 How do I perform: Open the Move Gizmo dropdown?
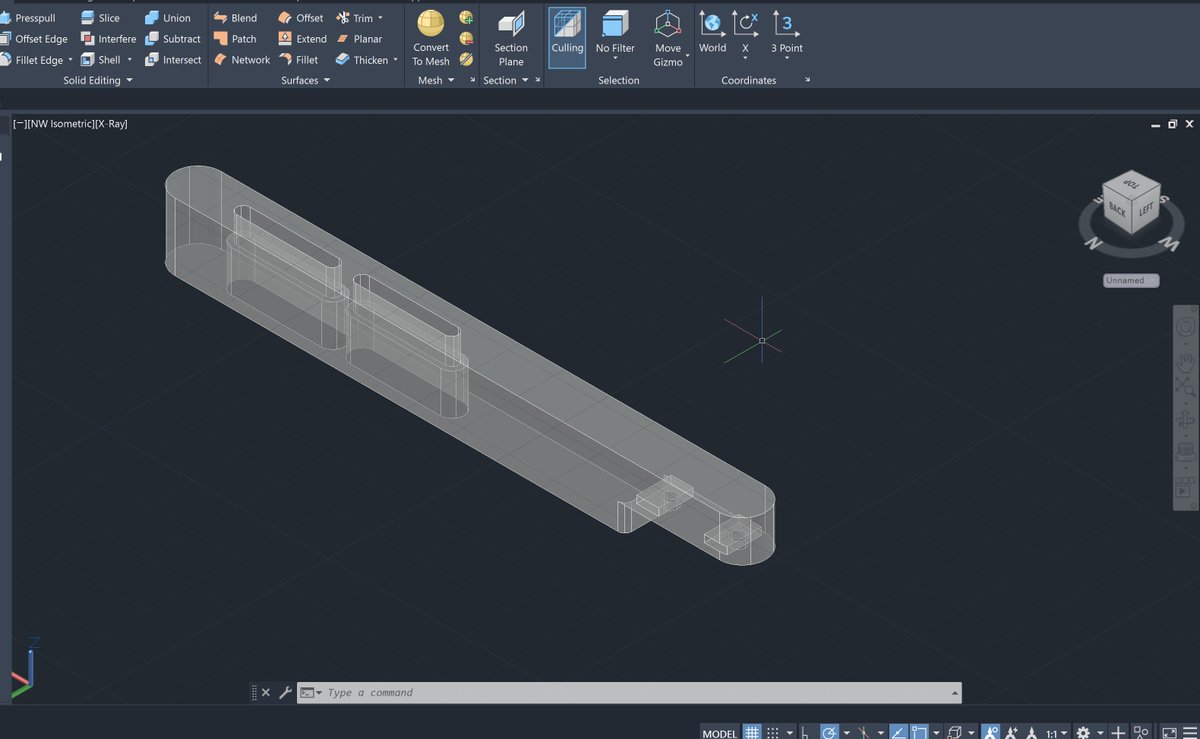[x=688, y=55]
